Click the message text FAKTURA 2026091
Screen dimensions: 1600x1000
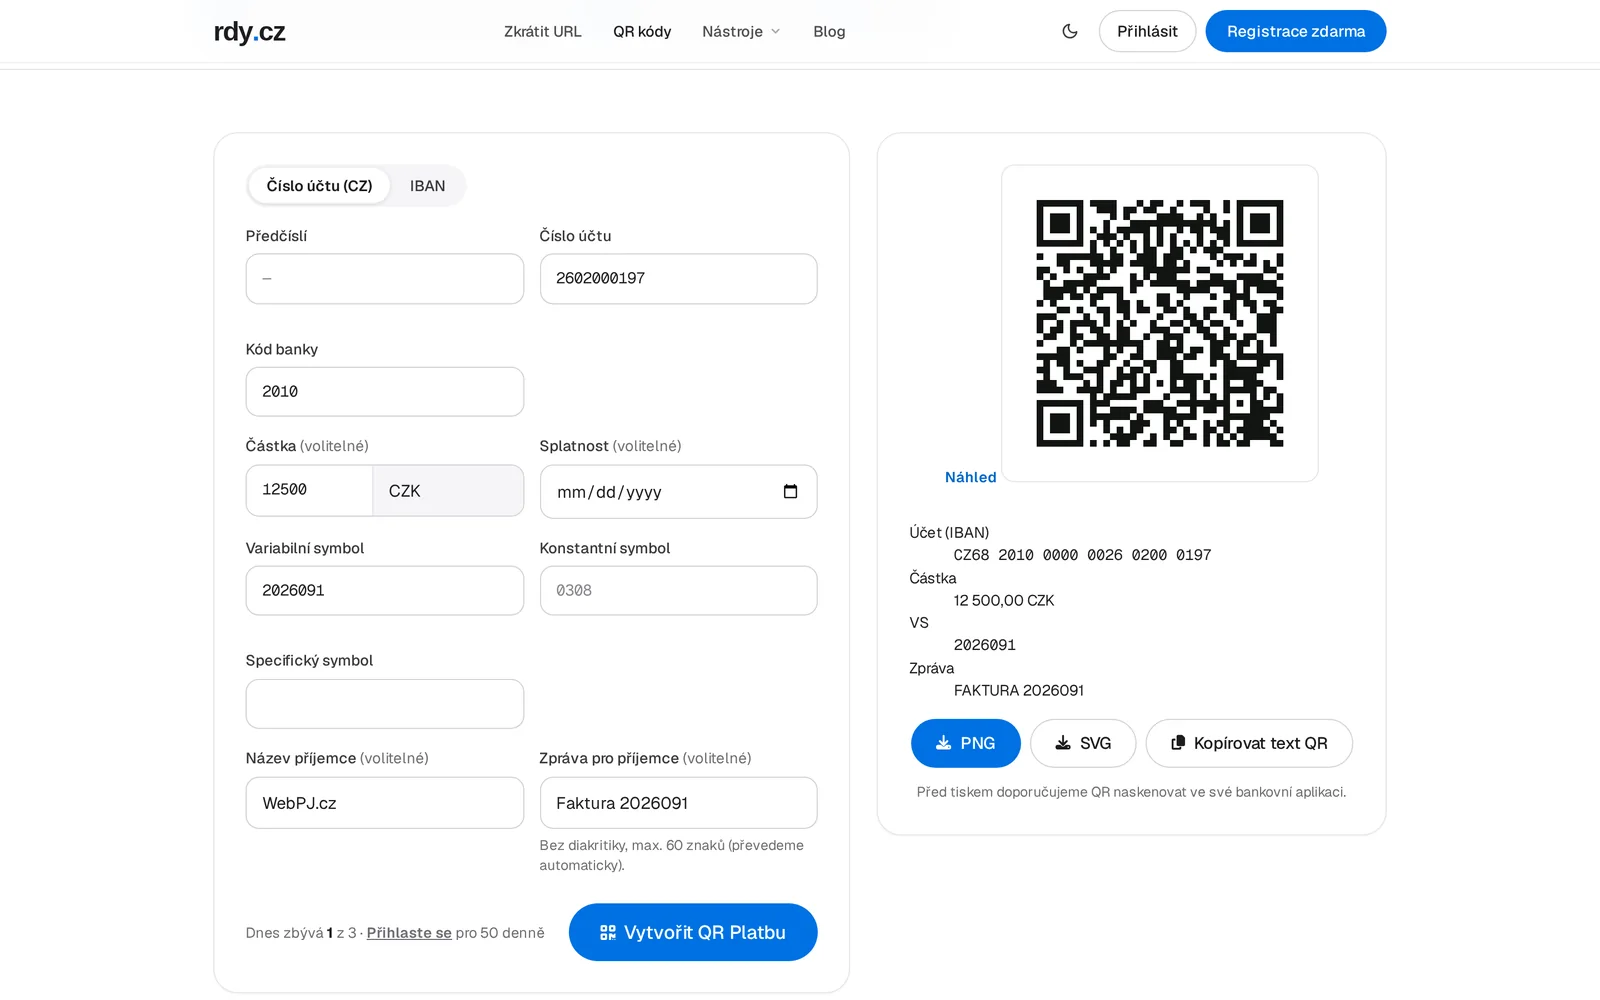(x=1019, y=690)
